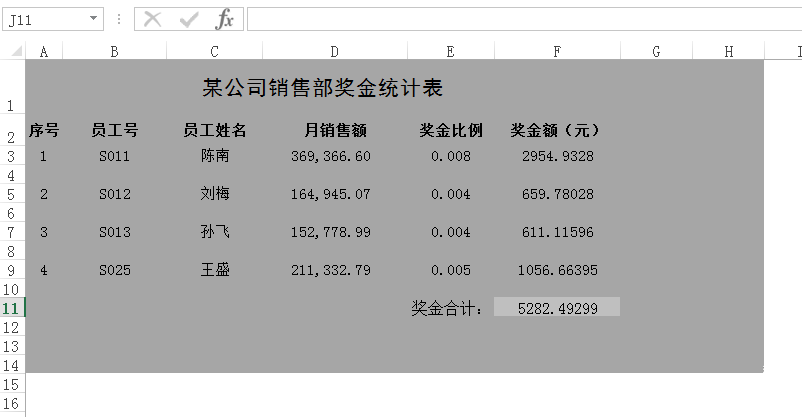Select row 2 header
The height and width of the screenshot is (417, 802).
(x=12, y=131)
